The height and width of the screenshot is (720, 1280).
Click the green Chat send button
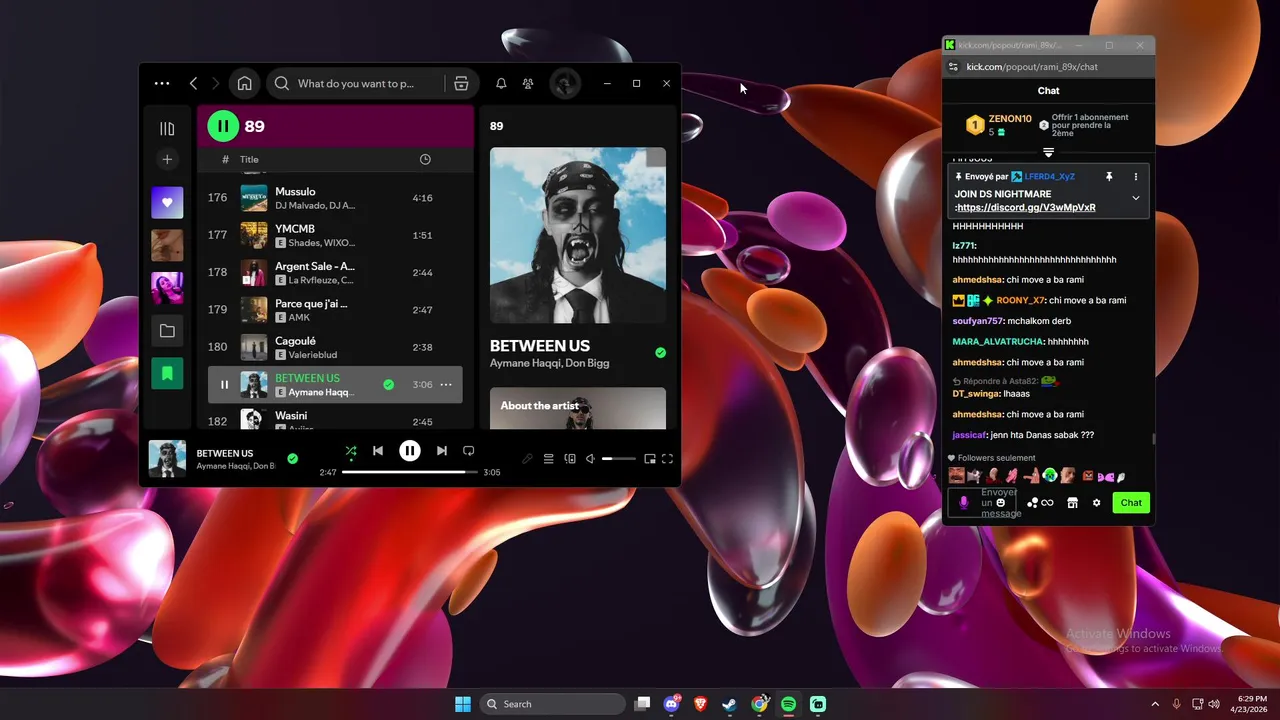[1131, 503]
